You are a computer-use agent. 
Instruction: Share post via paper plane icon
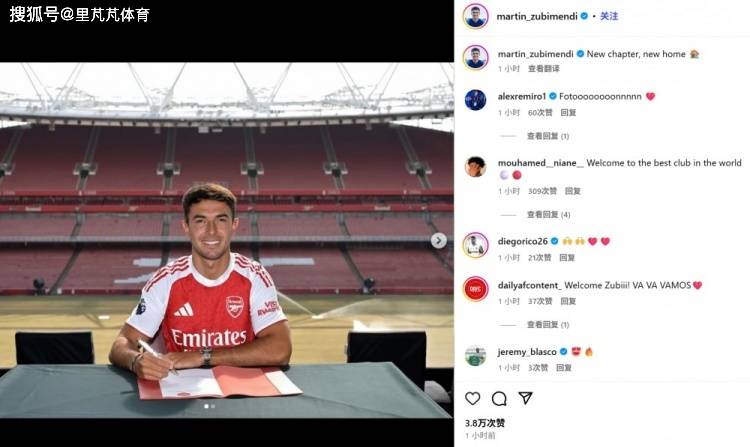525,398
